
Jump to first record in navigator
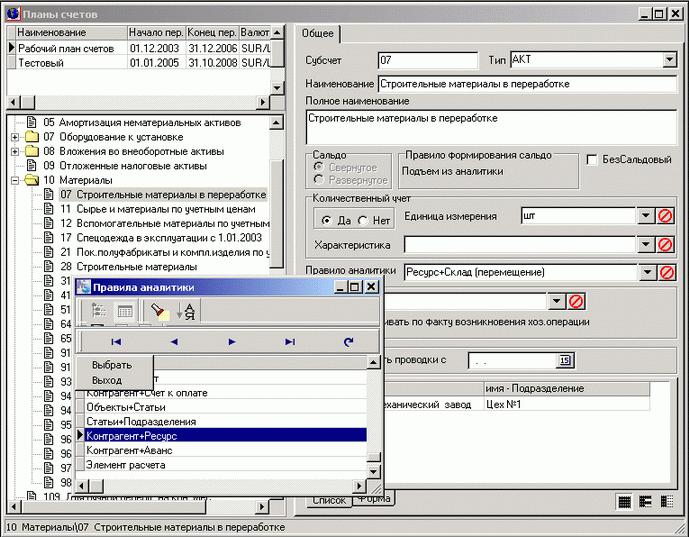(x=116, y=342)
